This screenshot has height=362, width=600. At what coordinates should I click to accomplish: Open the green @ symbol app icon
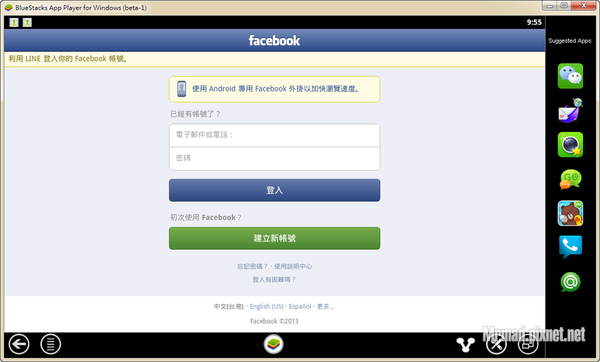point(570,282)
